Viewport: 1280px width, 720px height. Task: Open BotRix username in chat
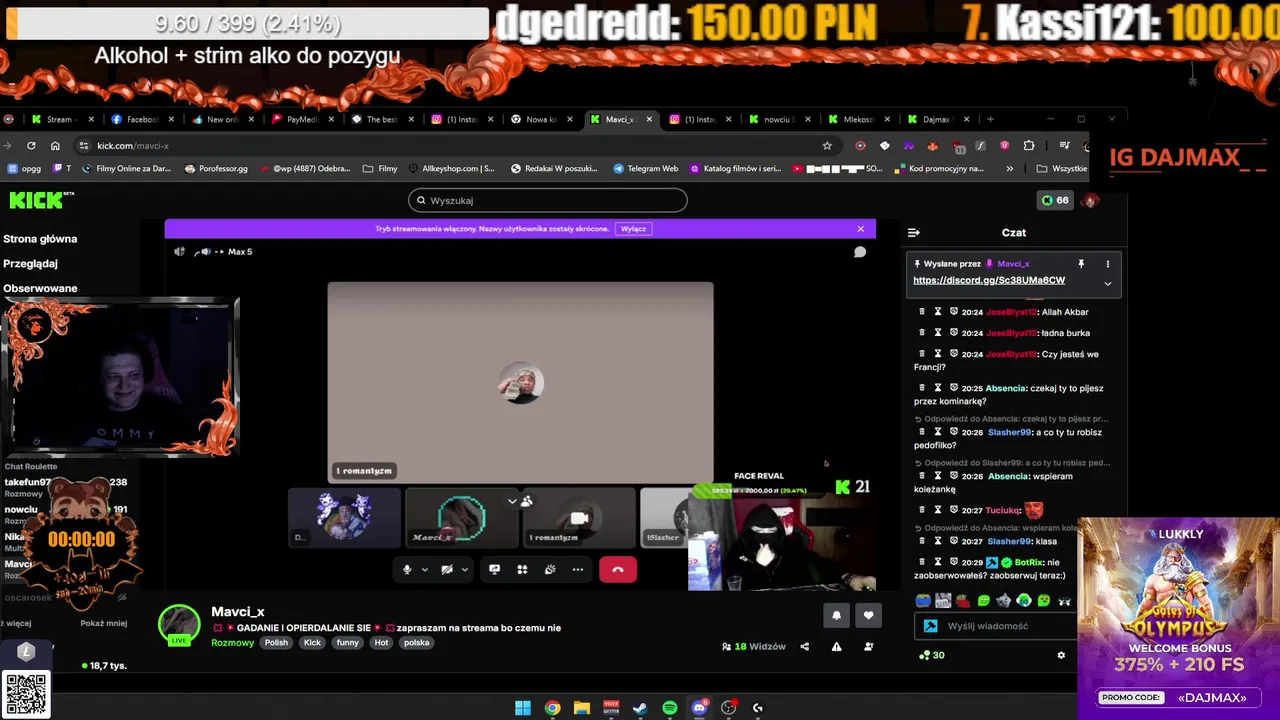tap(1029, 562)
